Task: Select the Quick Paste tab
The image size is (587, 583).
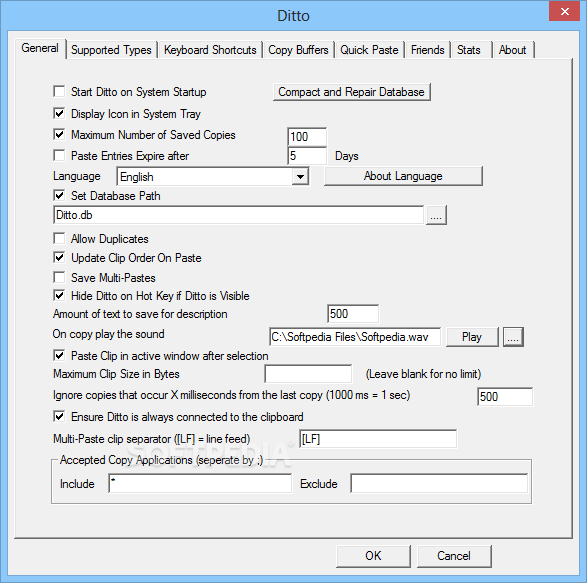Action: (369, 50)
